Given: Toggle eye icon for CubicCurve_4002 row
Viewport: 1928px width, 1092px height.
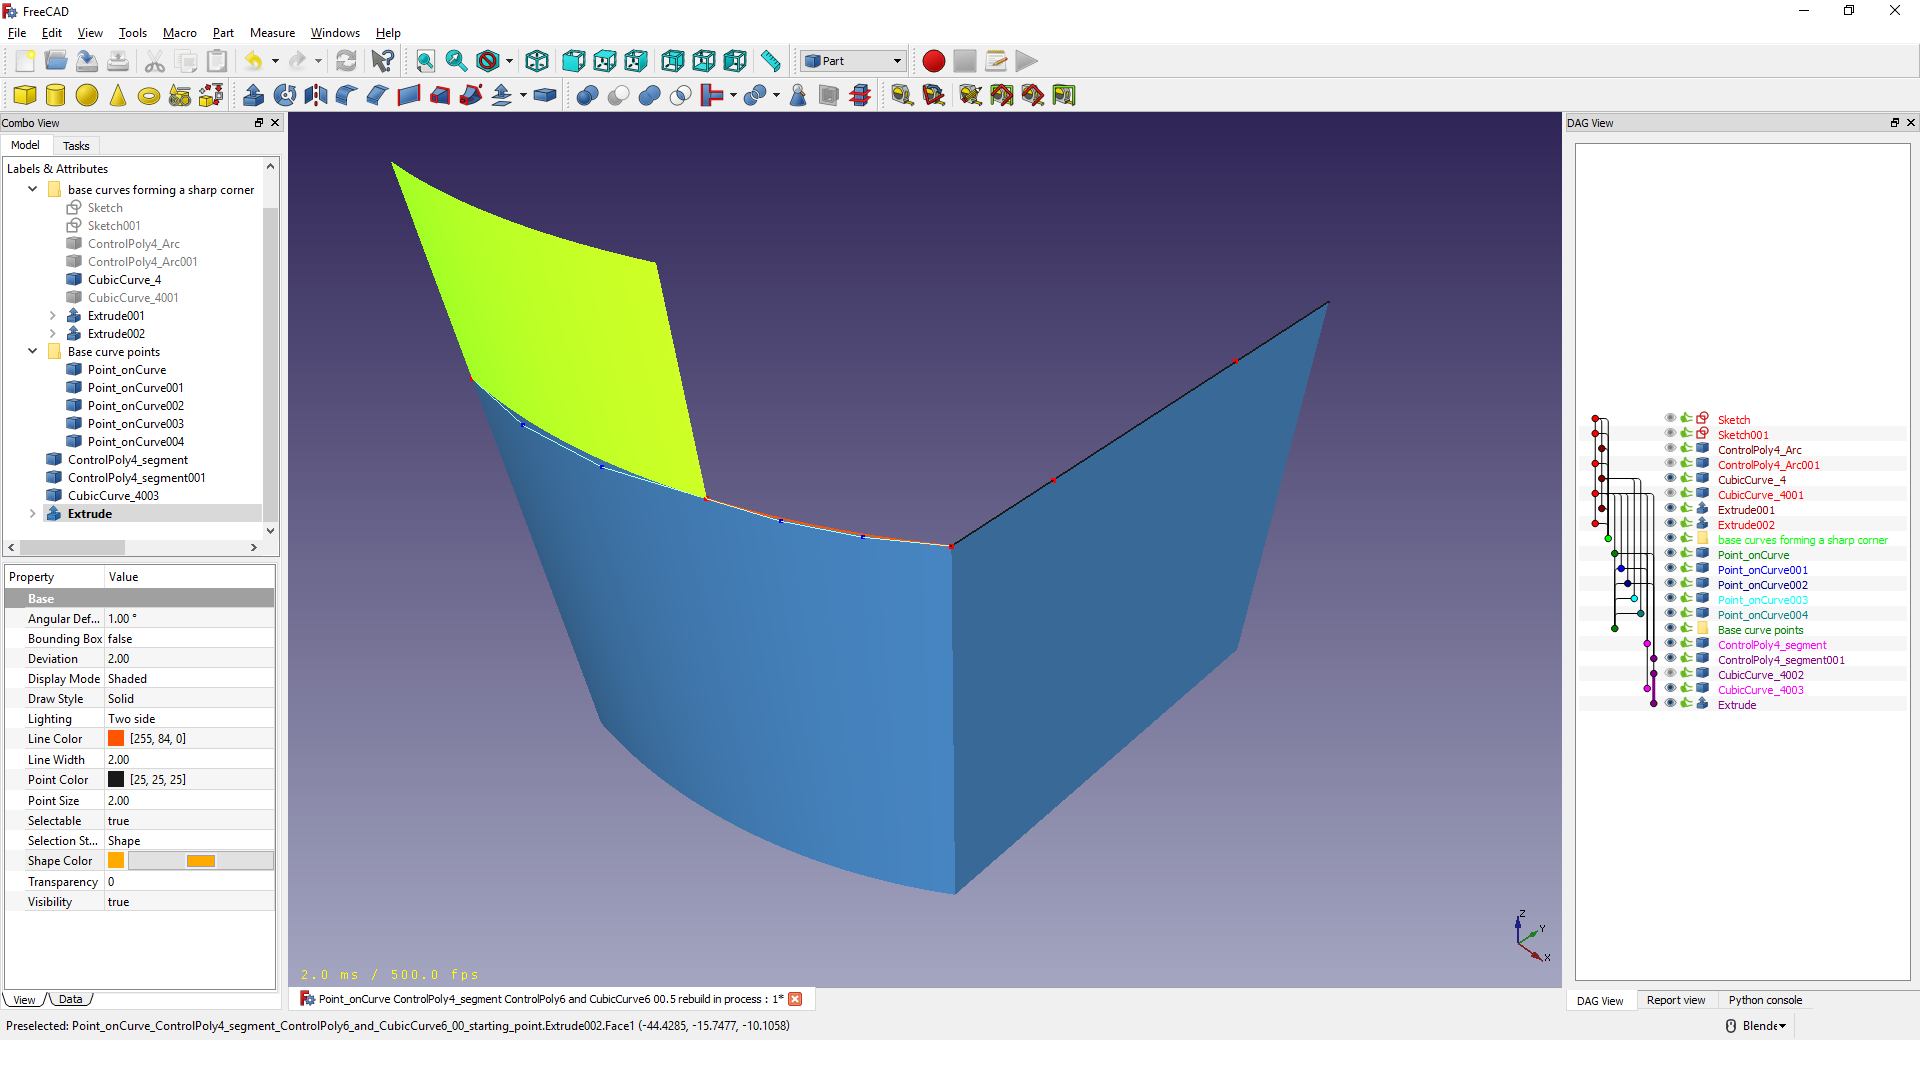Looking at the screenshot, I should 1670,674.
